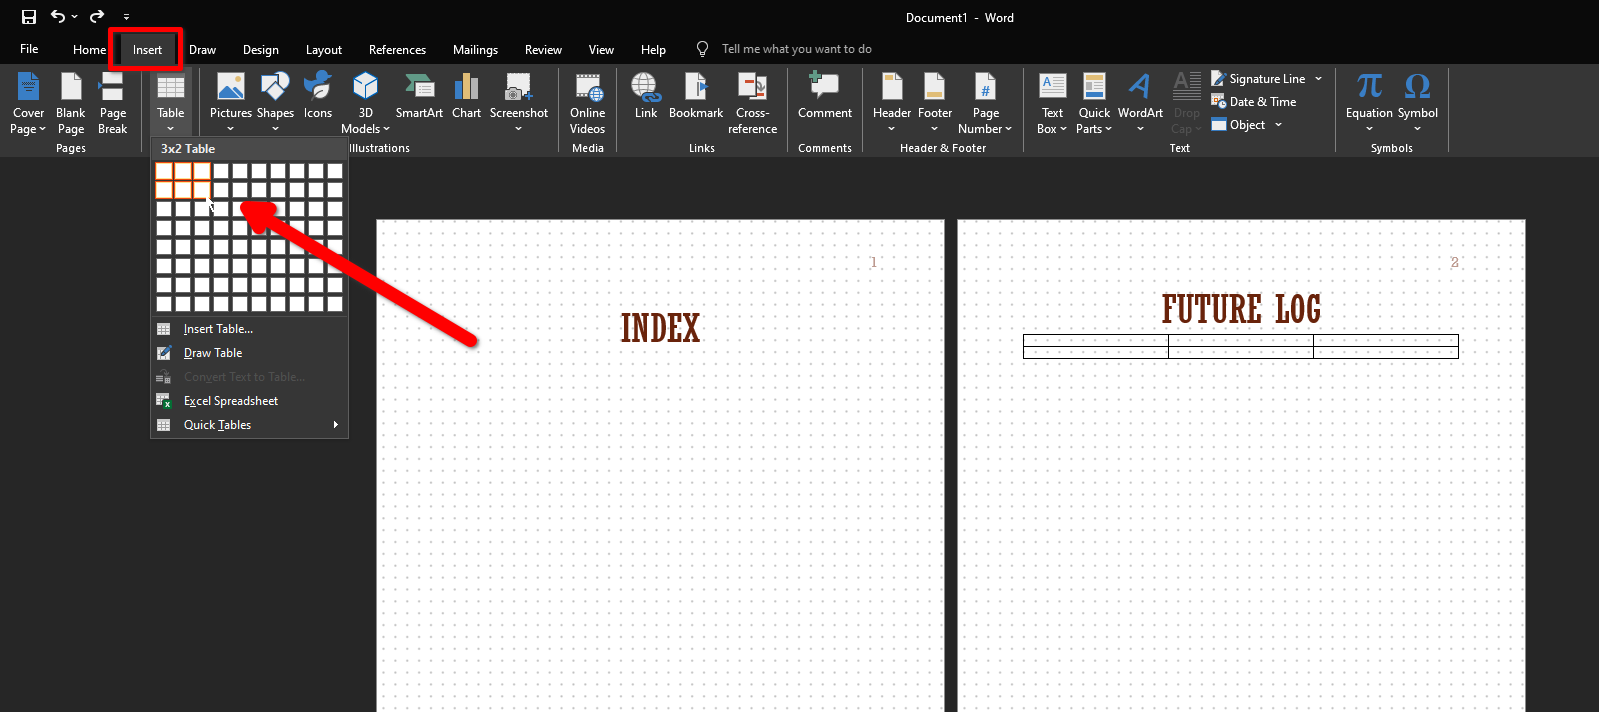Viewport: 1599px width, 712px height.
Task: Switch to the Home tab
Action: click(x=89, y=50)
